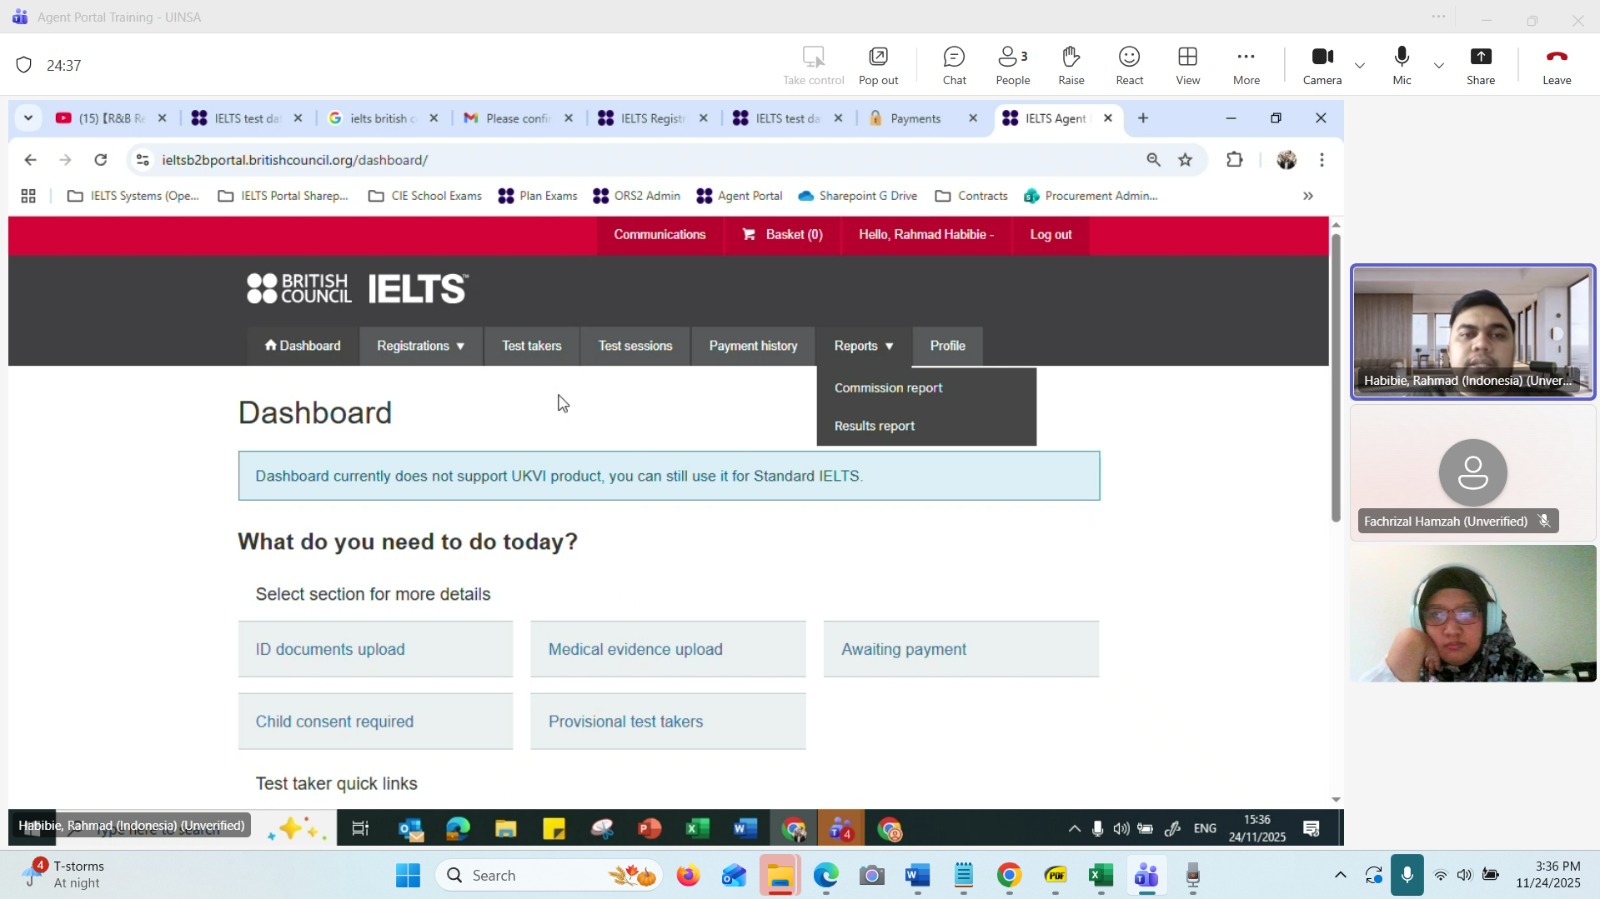Click the Awaiting payment link
This screenshot has width=1600, height=899.
[904, 650]
